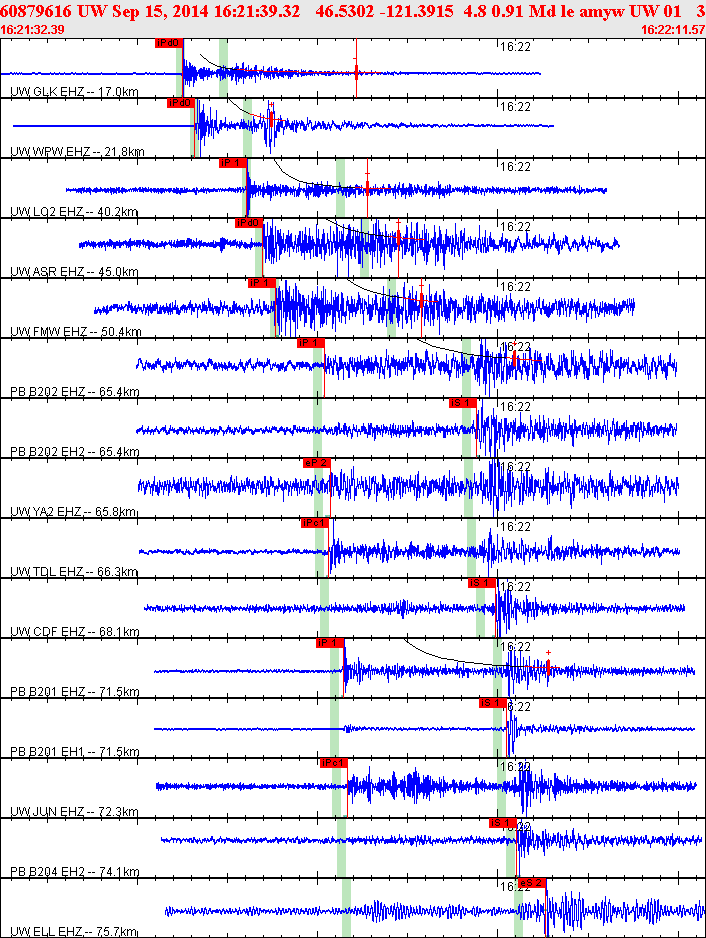Click the 16:22 time tick label on GLK trace
The image size is (706, 938).
515,47
